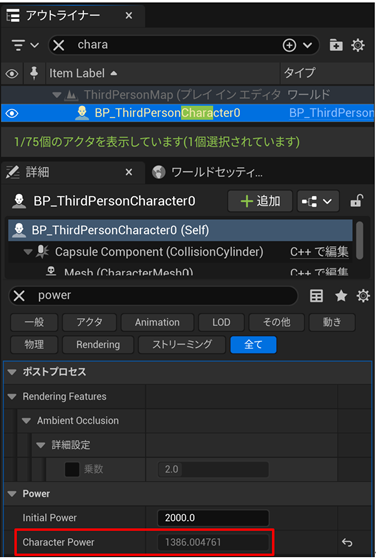Viewport: 376px width, 558px height.
Task: Close the 詳細 tab
Action: (129, 173)
